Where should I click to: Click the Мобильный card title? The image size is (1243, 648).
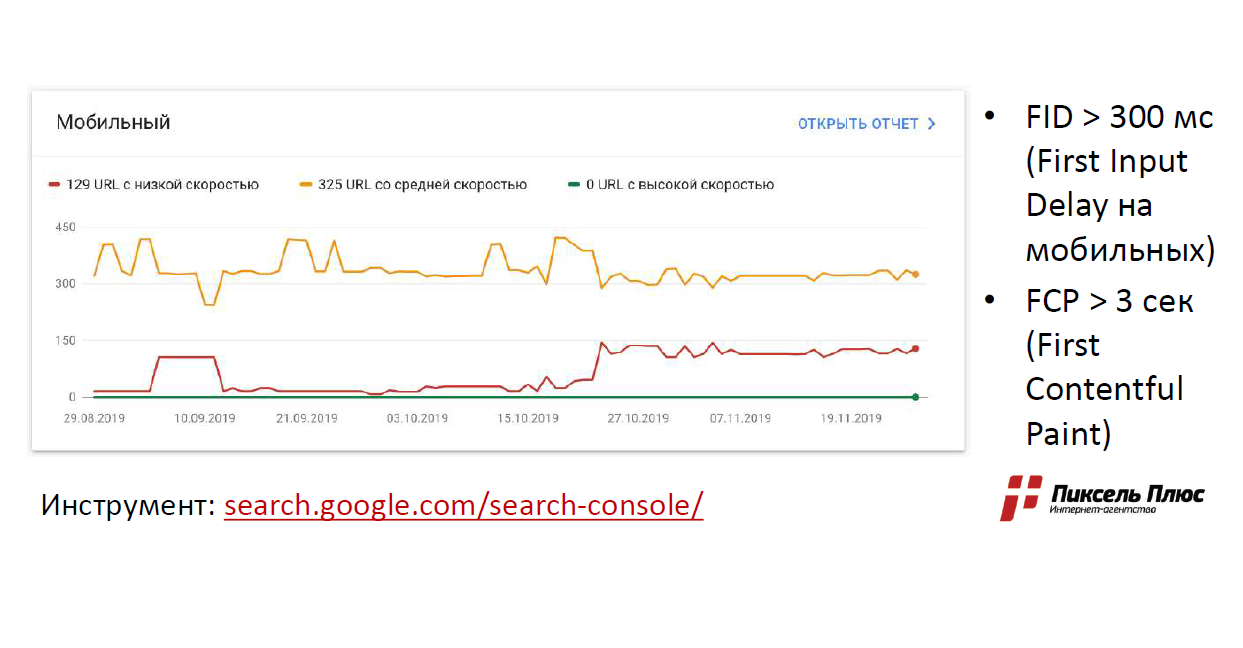113,123
